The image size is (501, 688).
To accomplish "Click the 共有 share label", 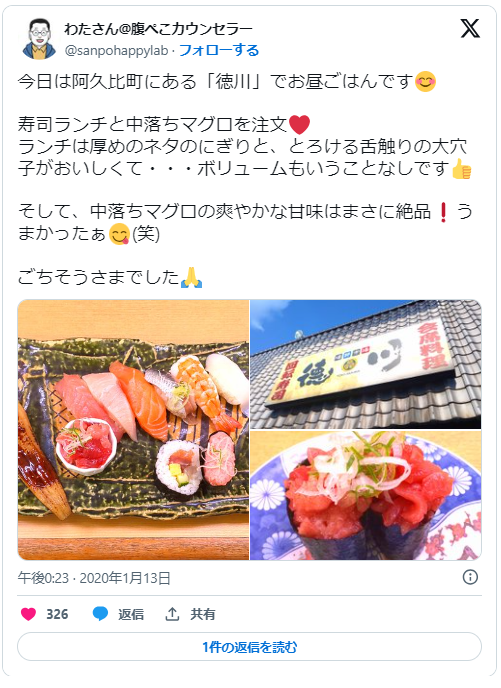I will tap(203, 614).
